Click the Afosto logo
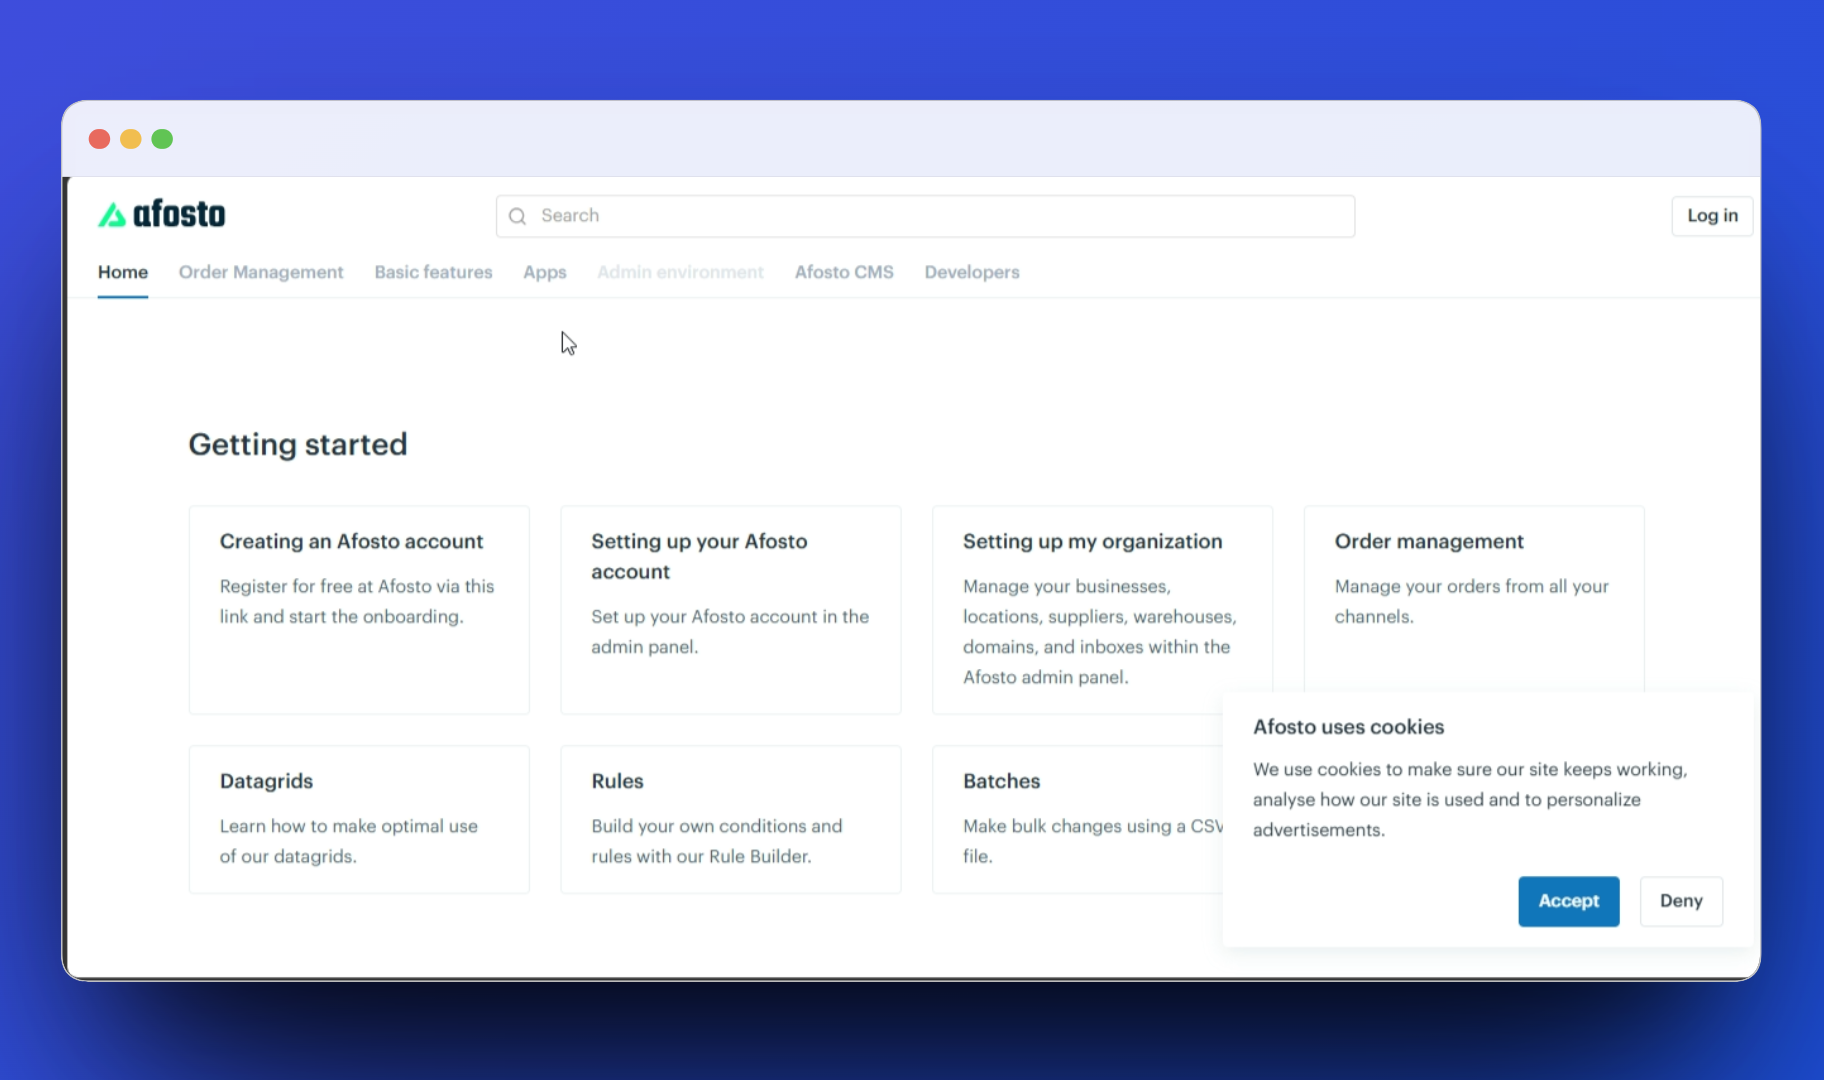The image size is (1824, 1080). tap(161, 214)
